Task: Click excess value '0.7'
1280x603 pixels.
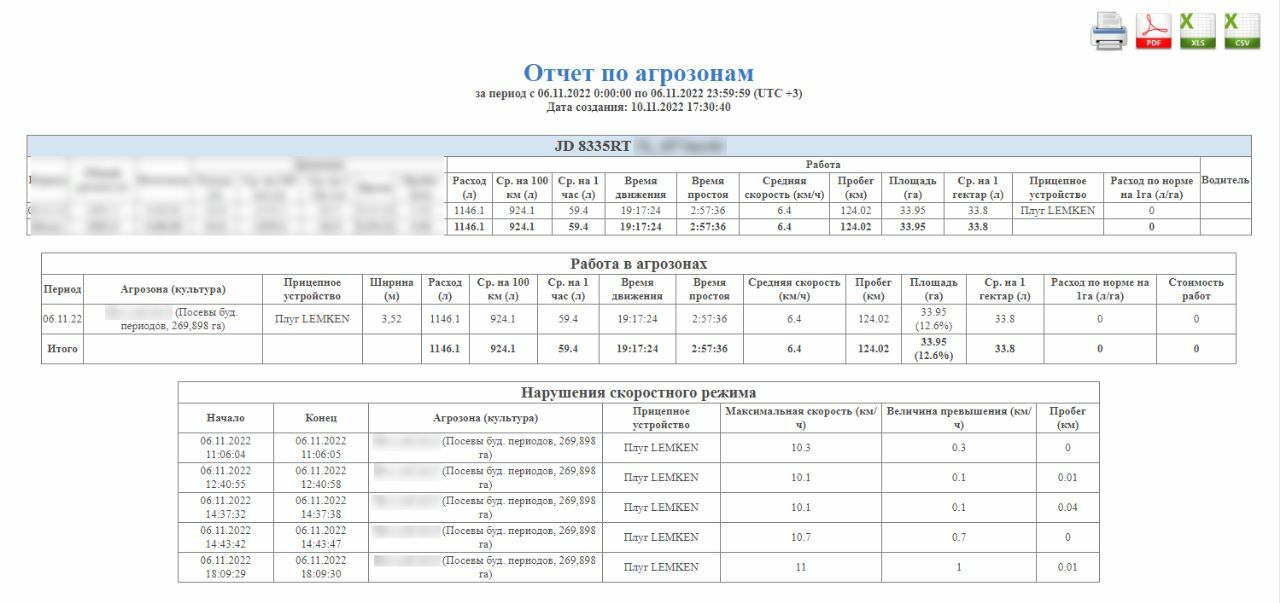Action: pyautogui.click(x=958, y=537)
